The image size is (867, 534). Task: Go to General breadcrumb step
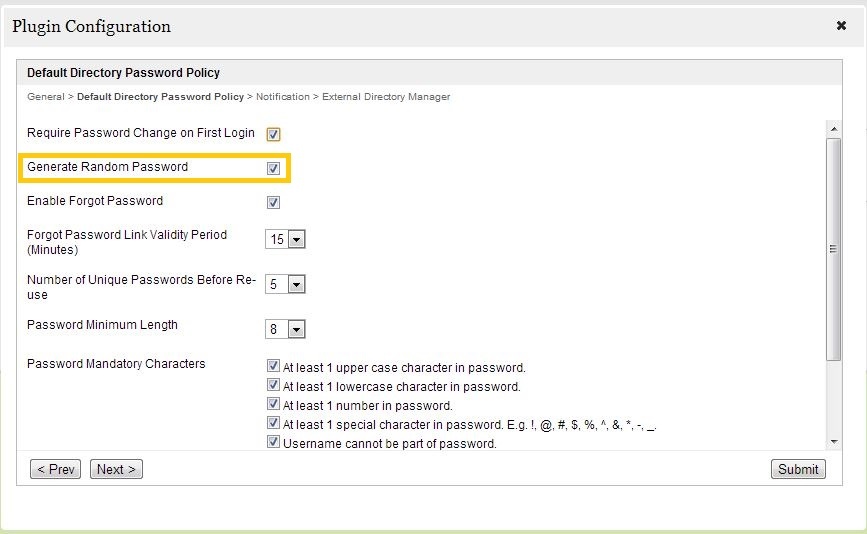click(45, 97)
